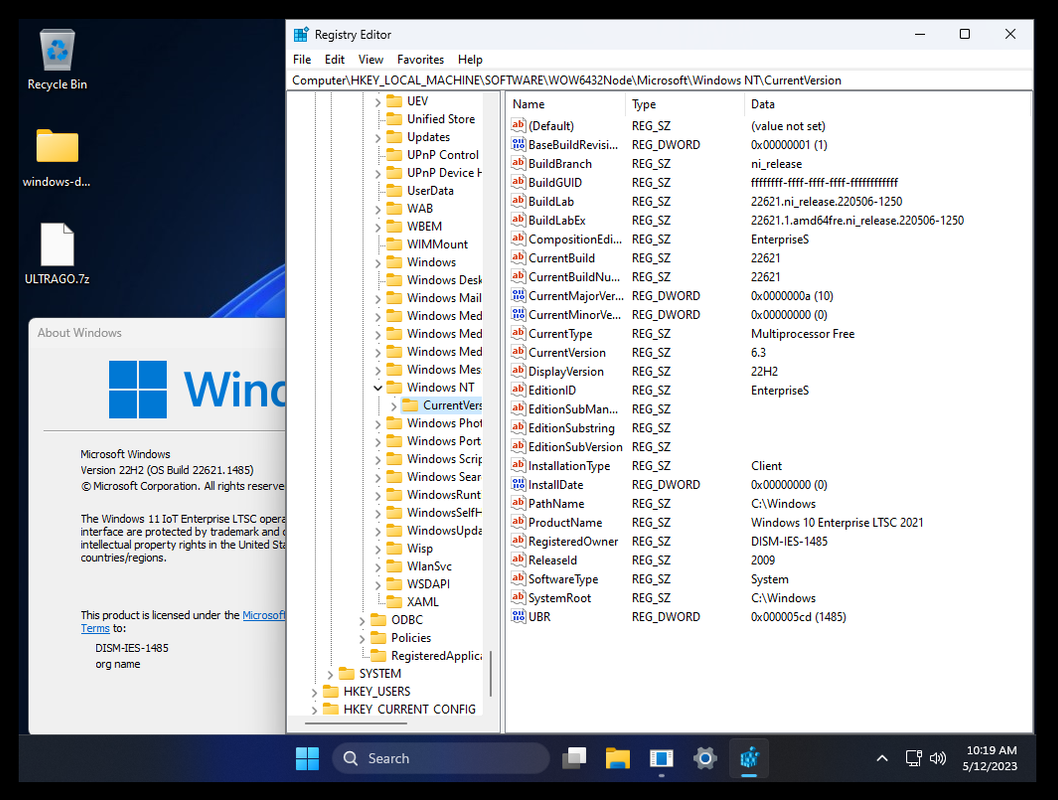Show hidden system tray icons
Viewport: 1058px width, 800px height.
(882, 758)
